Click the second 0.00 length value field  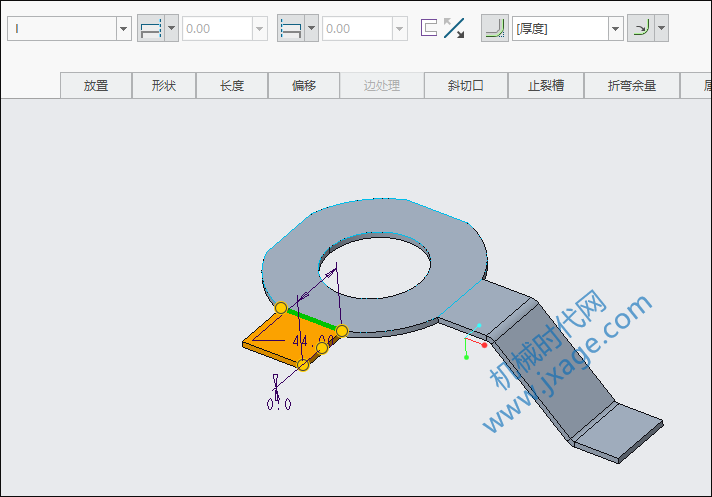tap(357, 29)
